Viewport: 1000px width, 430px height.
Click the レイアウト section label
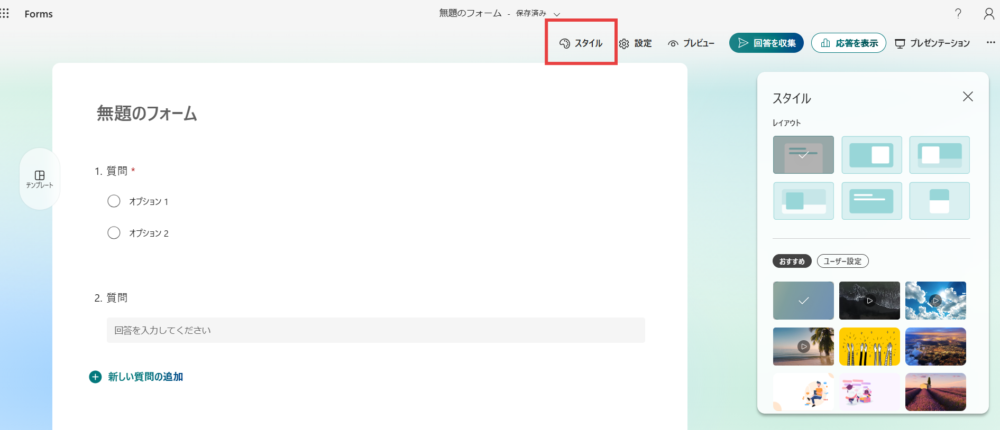(x=786, y=122)
